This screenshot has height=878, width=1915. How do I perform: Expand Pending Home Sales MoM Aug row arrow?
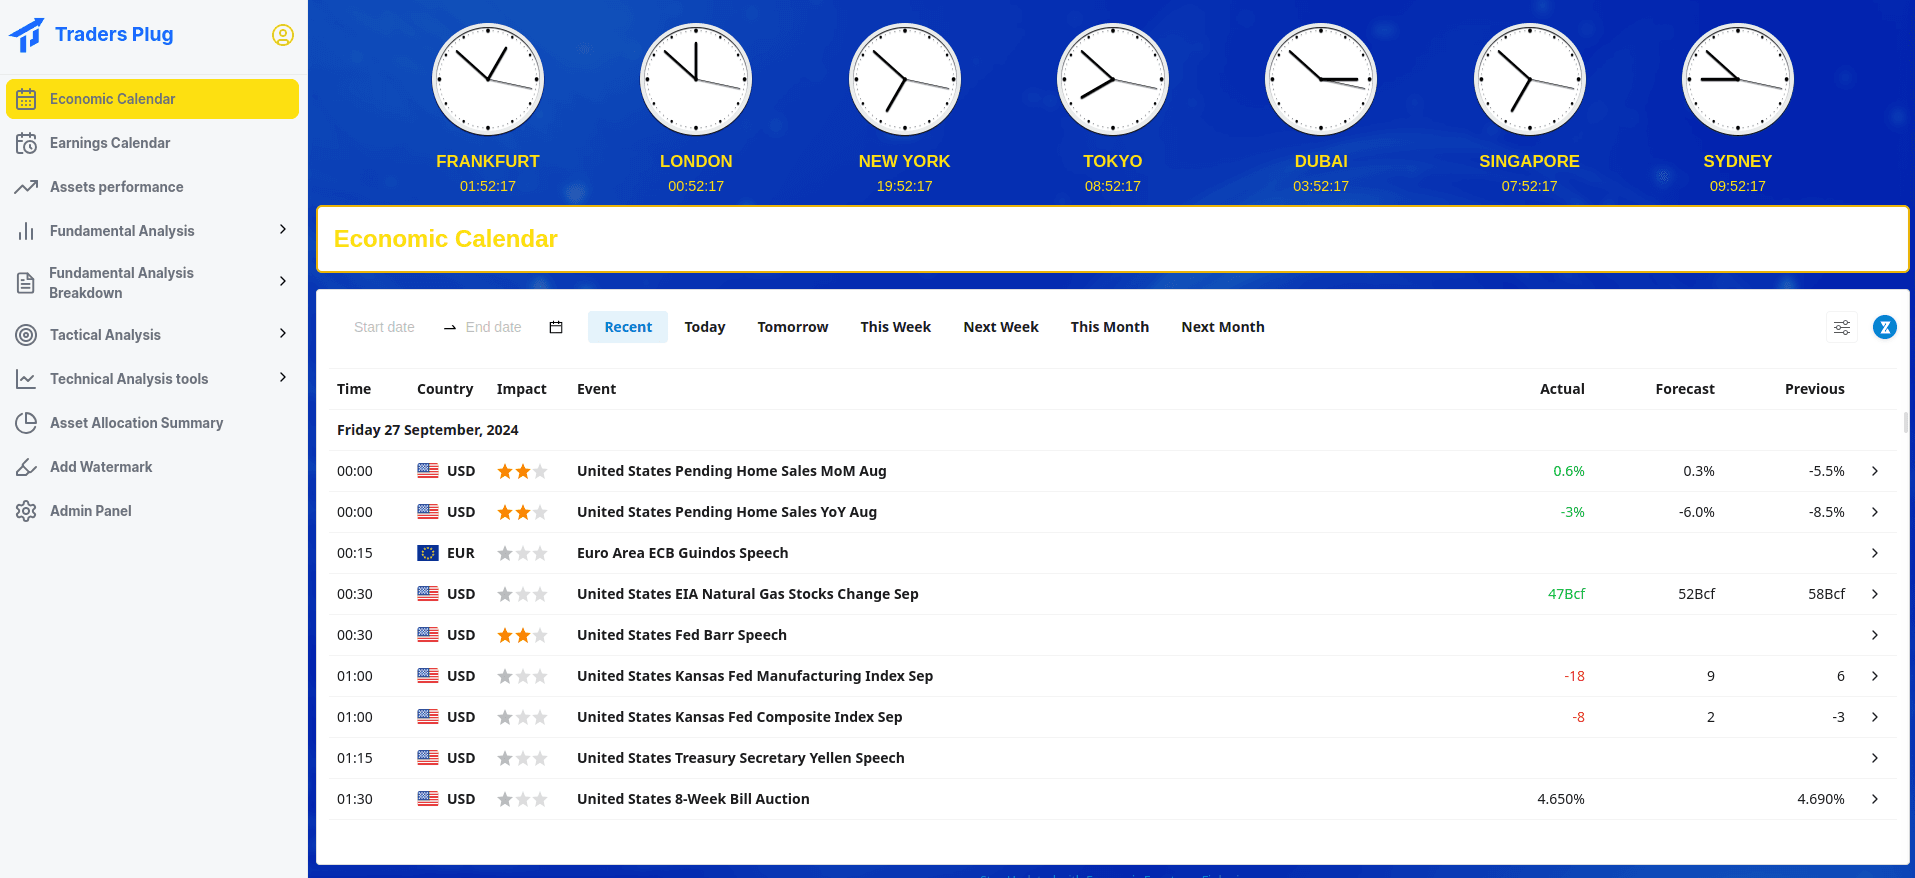(x=1875, y=471)
